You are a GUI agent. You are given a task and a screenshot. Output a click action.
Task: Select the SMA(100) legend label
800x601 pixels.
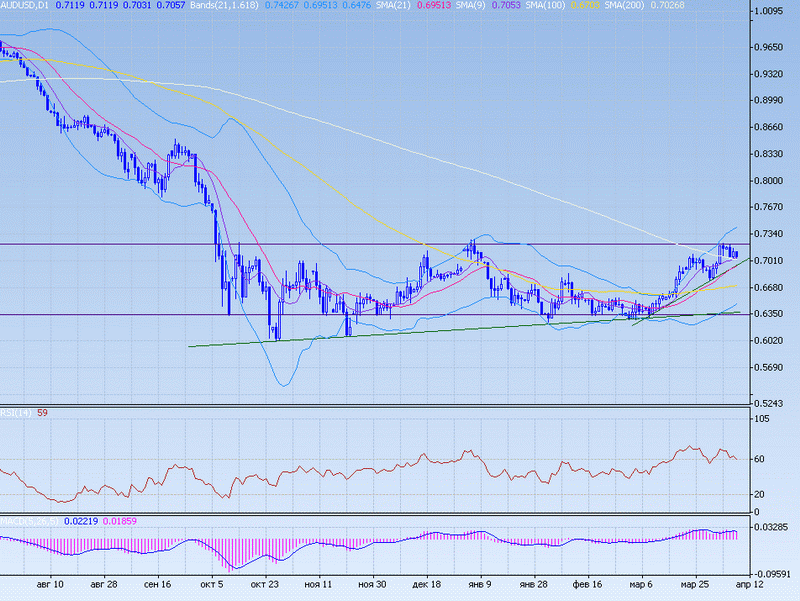tap(490, 6)
